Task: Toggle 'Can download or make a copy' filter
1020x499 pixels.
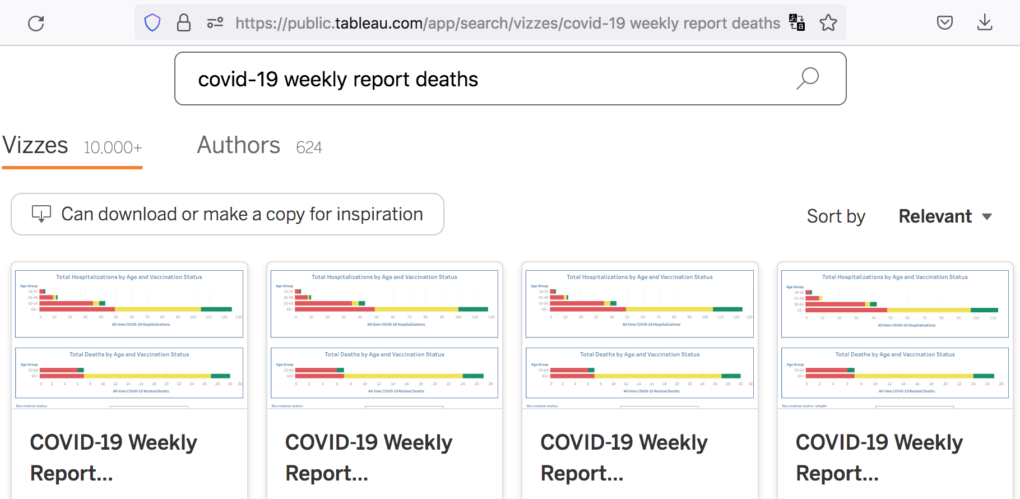Action: (x=227, y=214)
